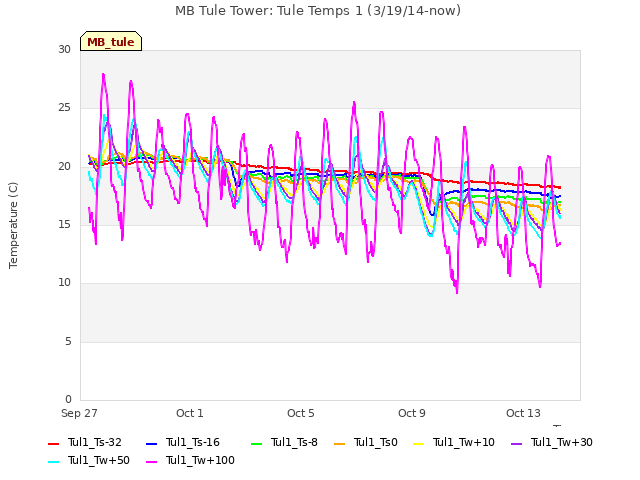640x480 pixels.
Task: Toggle the Tul1_Ts-8 series legend label
Action: tap(294, 442)
